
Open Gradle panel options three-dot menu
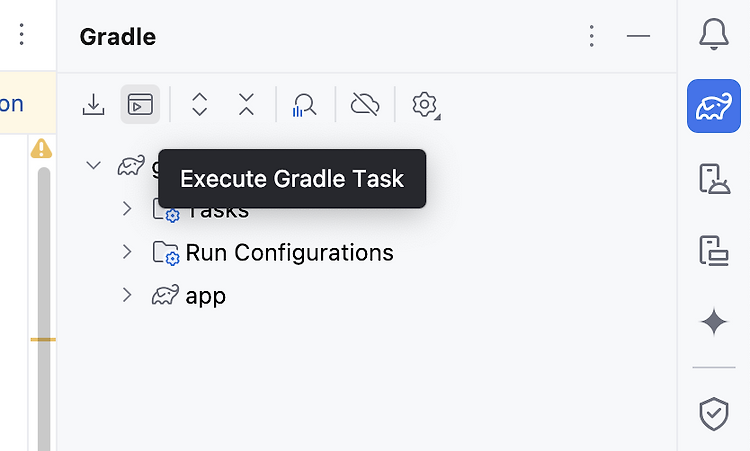pos(592,36)
